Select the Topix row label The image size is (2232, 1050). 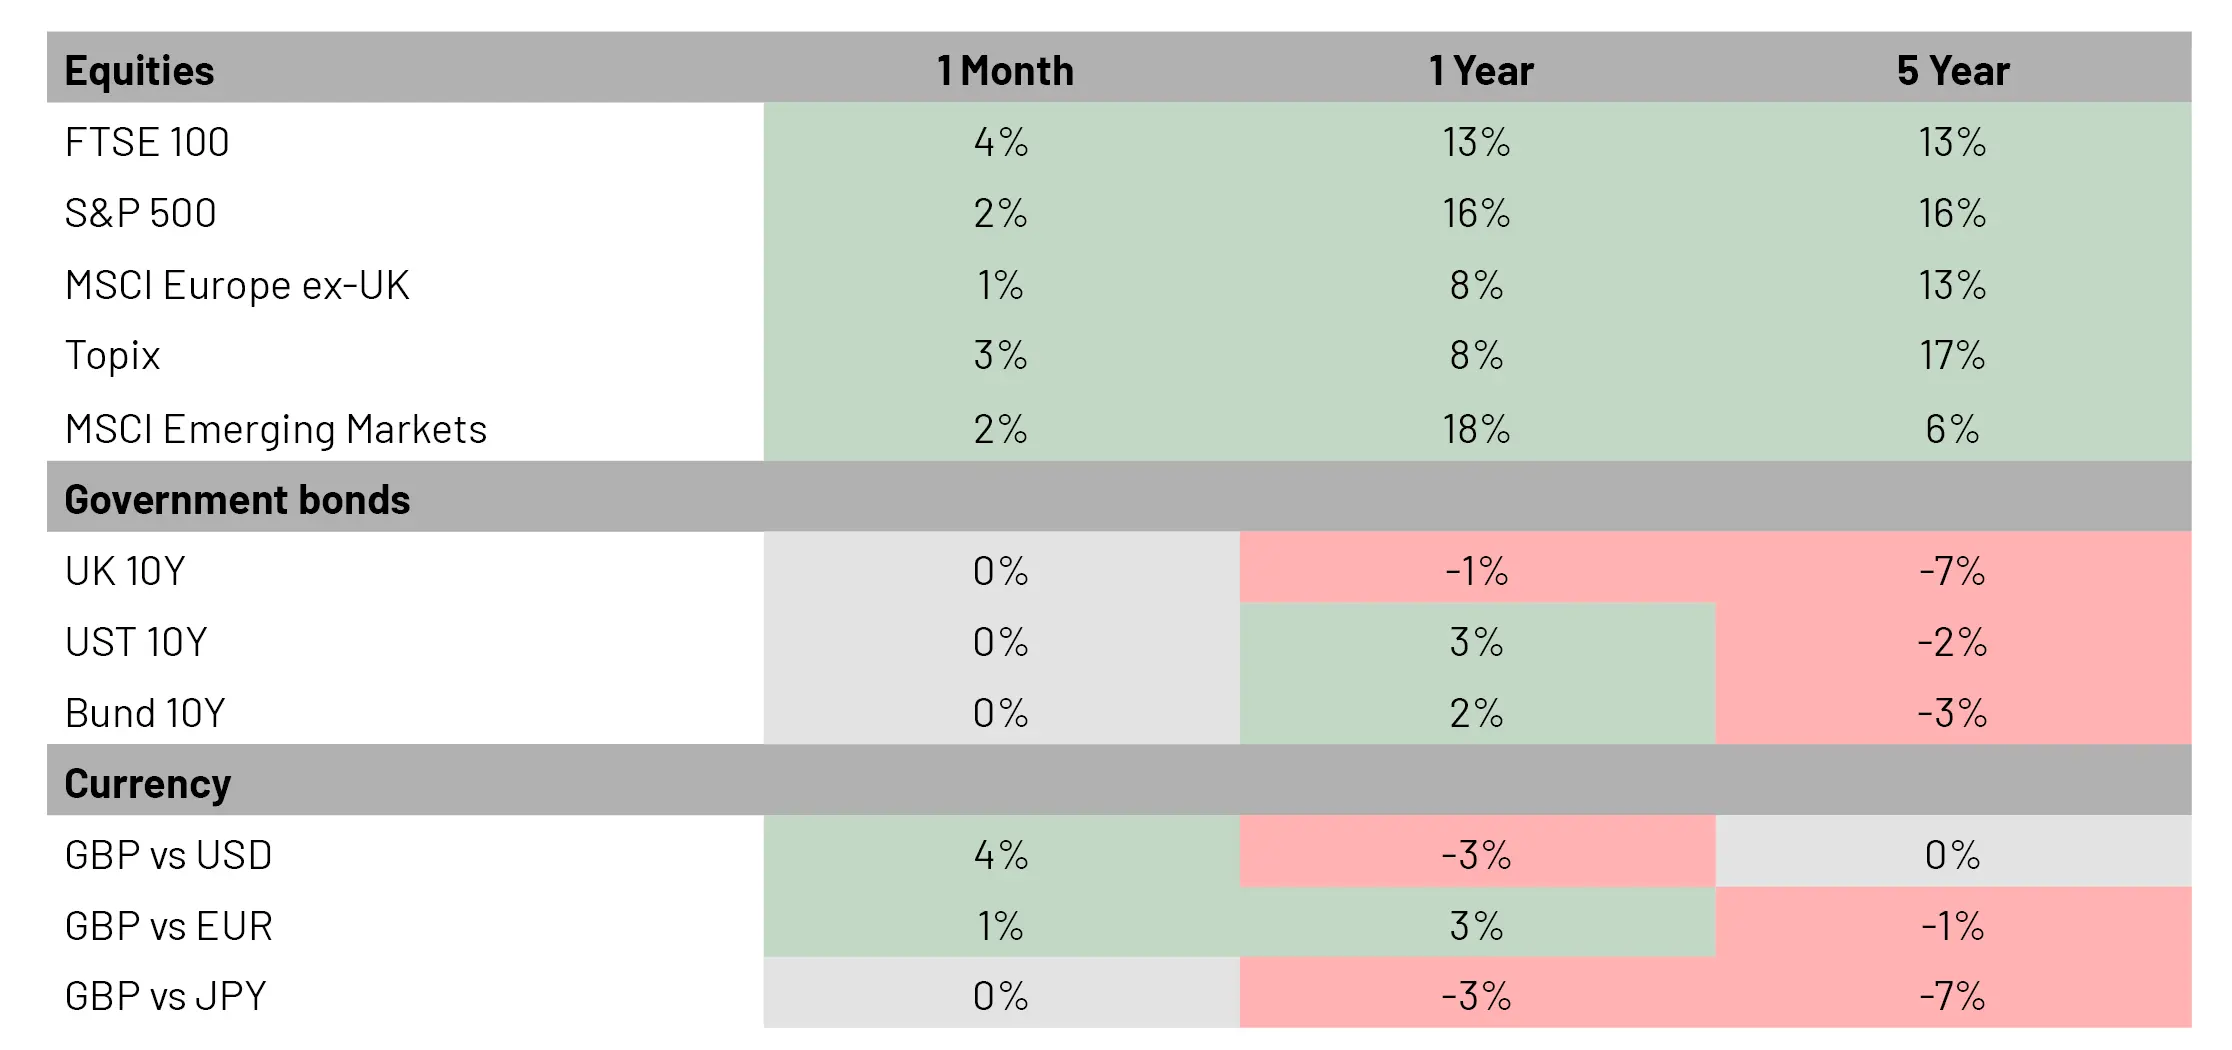(x=112, y=356)
